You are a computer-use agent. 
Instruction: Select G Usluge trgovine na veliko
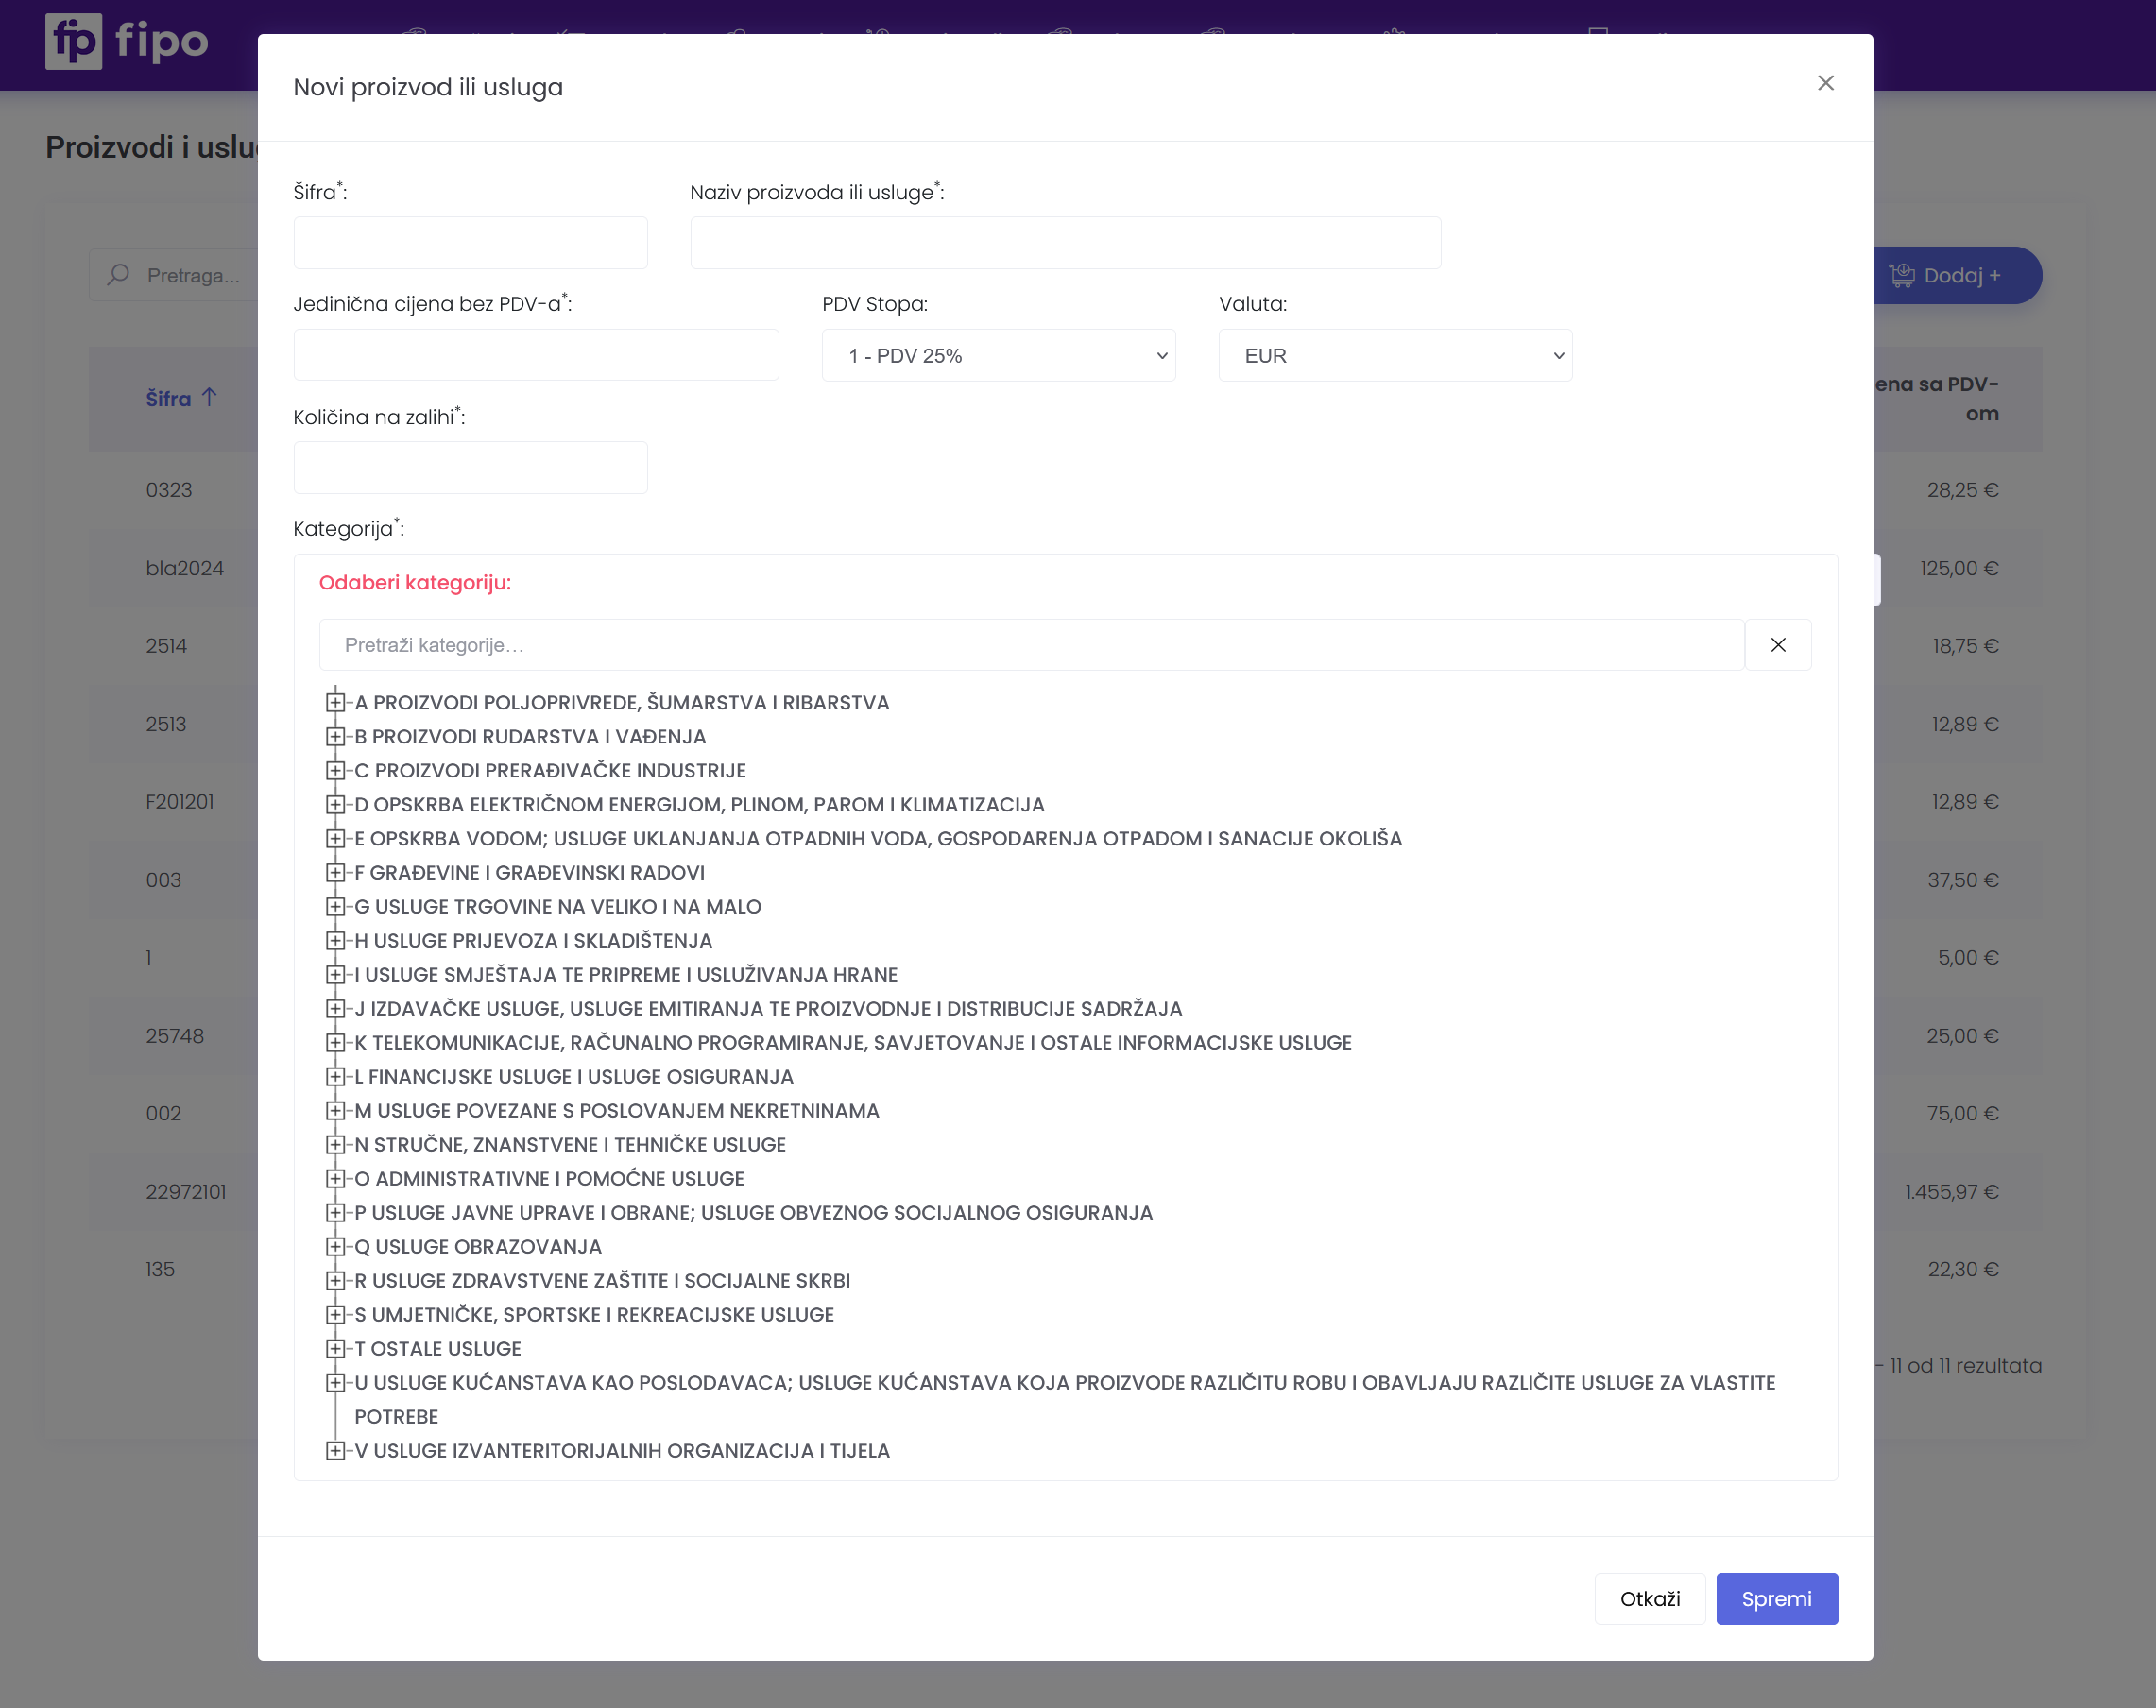point(557,906)
